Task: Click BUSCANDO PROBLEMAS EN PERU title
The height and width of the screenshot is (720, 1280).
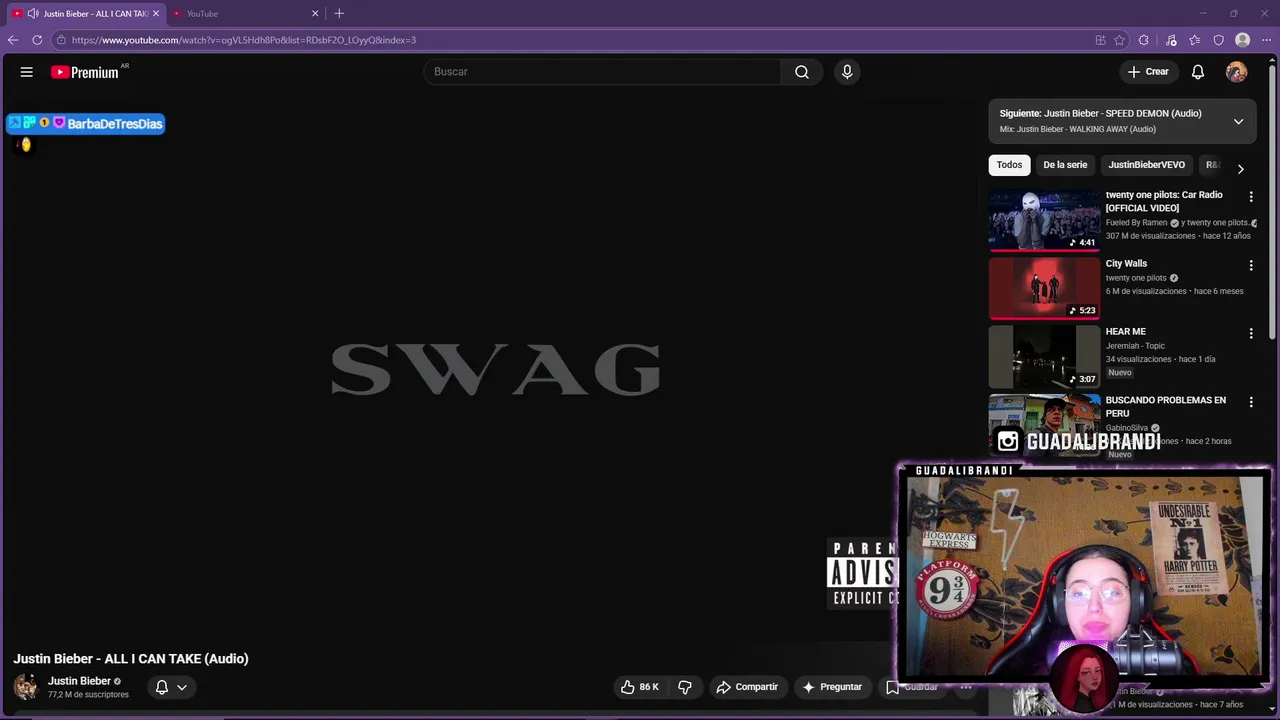Action: [x=1165, y=407]
